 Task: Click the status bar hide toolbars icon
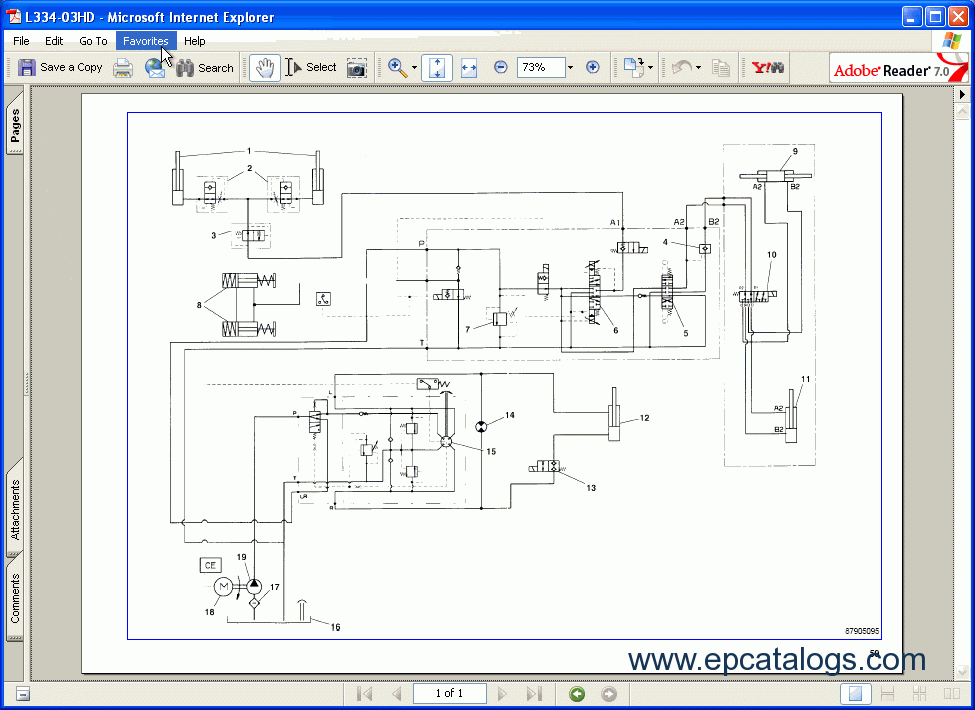click(x=22, y=694)
